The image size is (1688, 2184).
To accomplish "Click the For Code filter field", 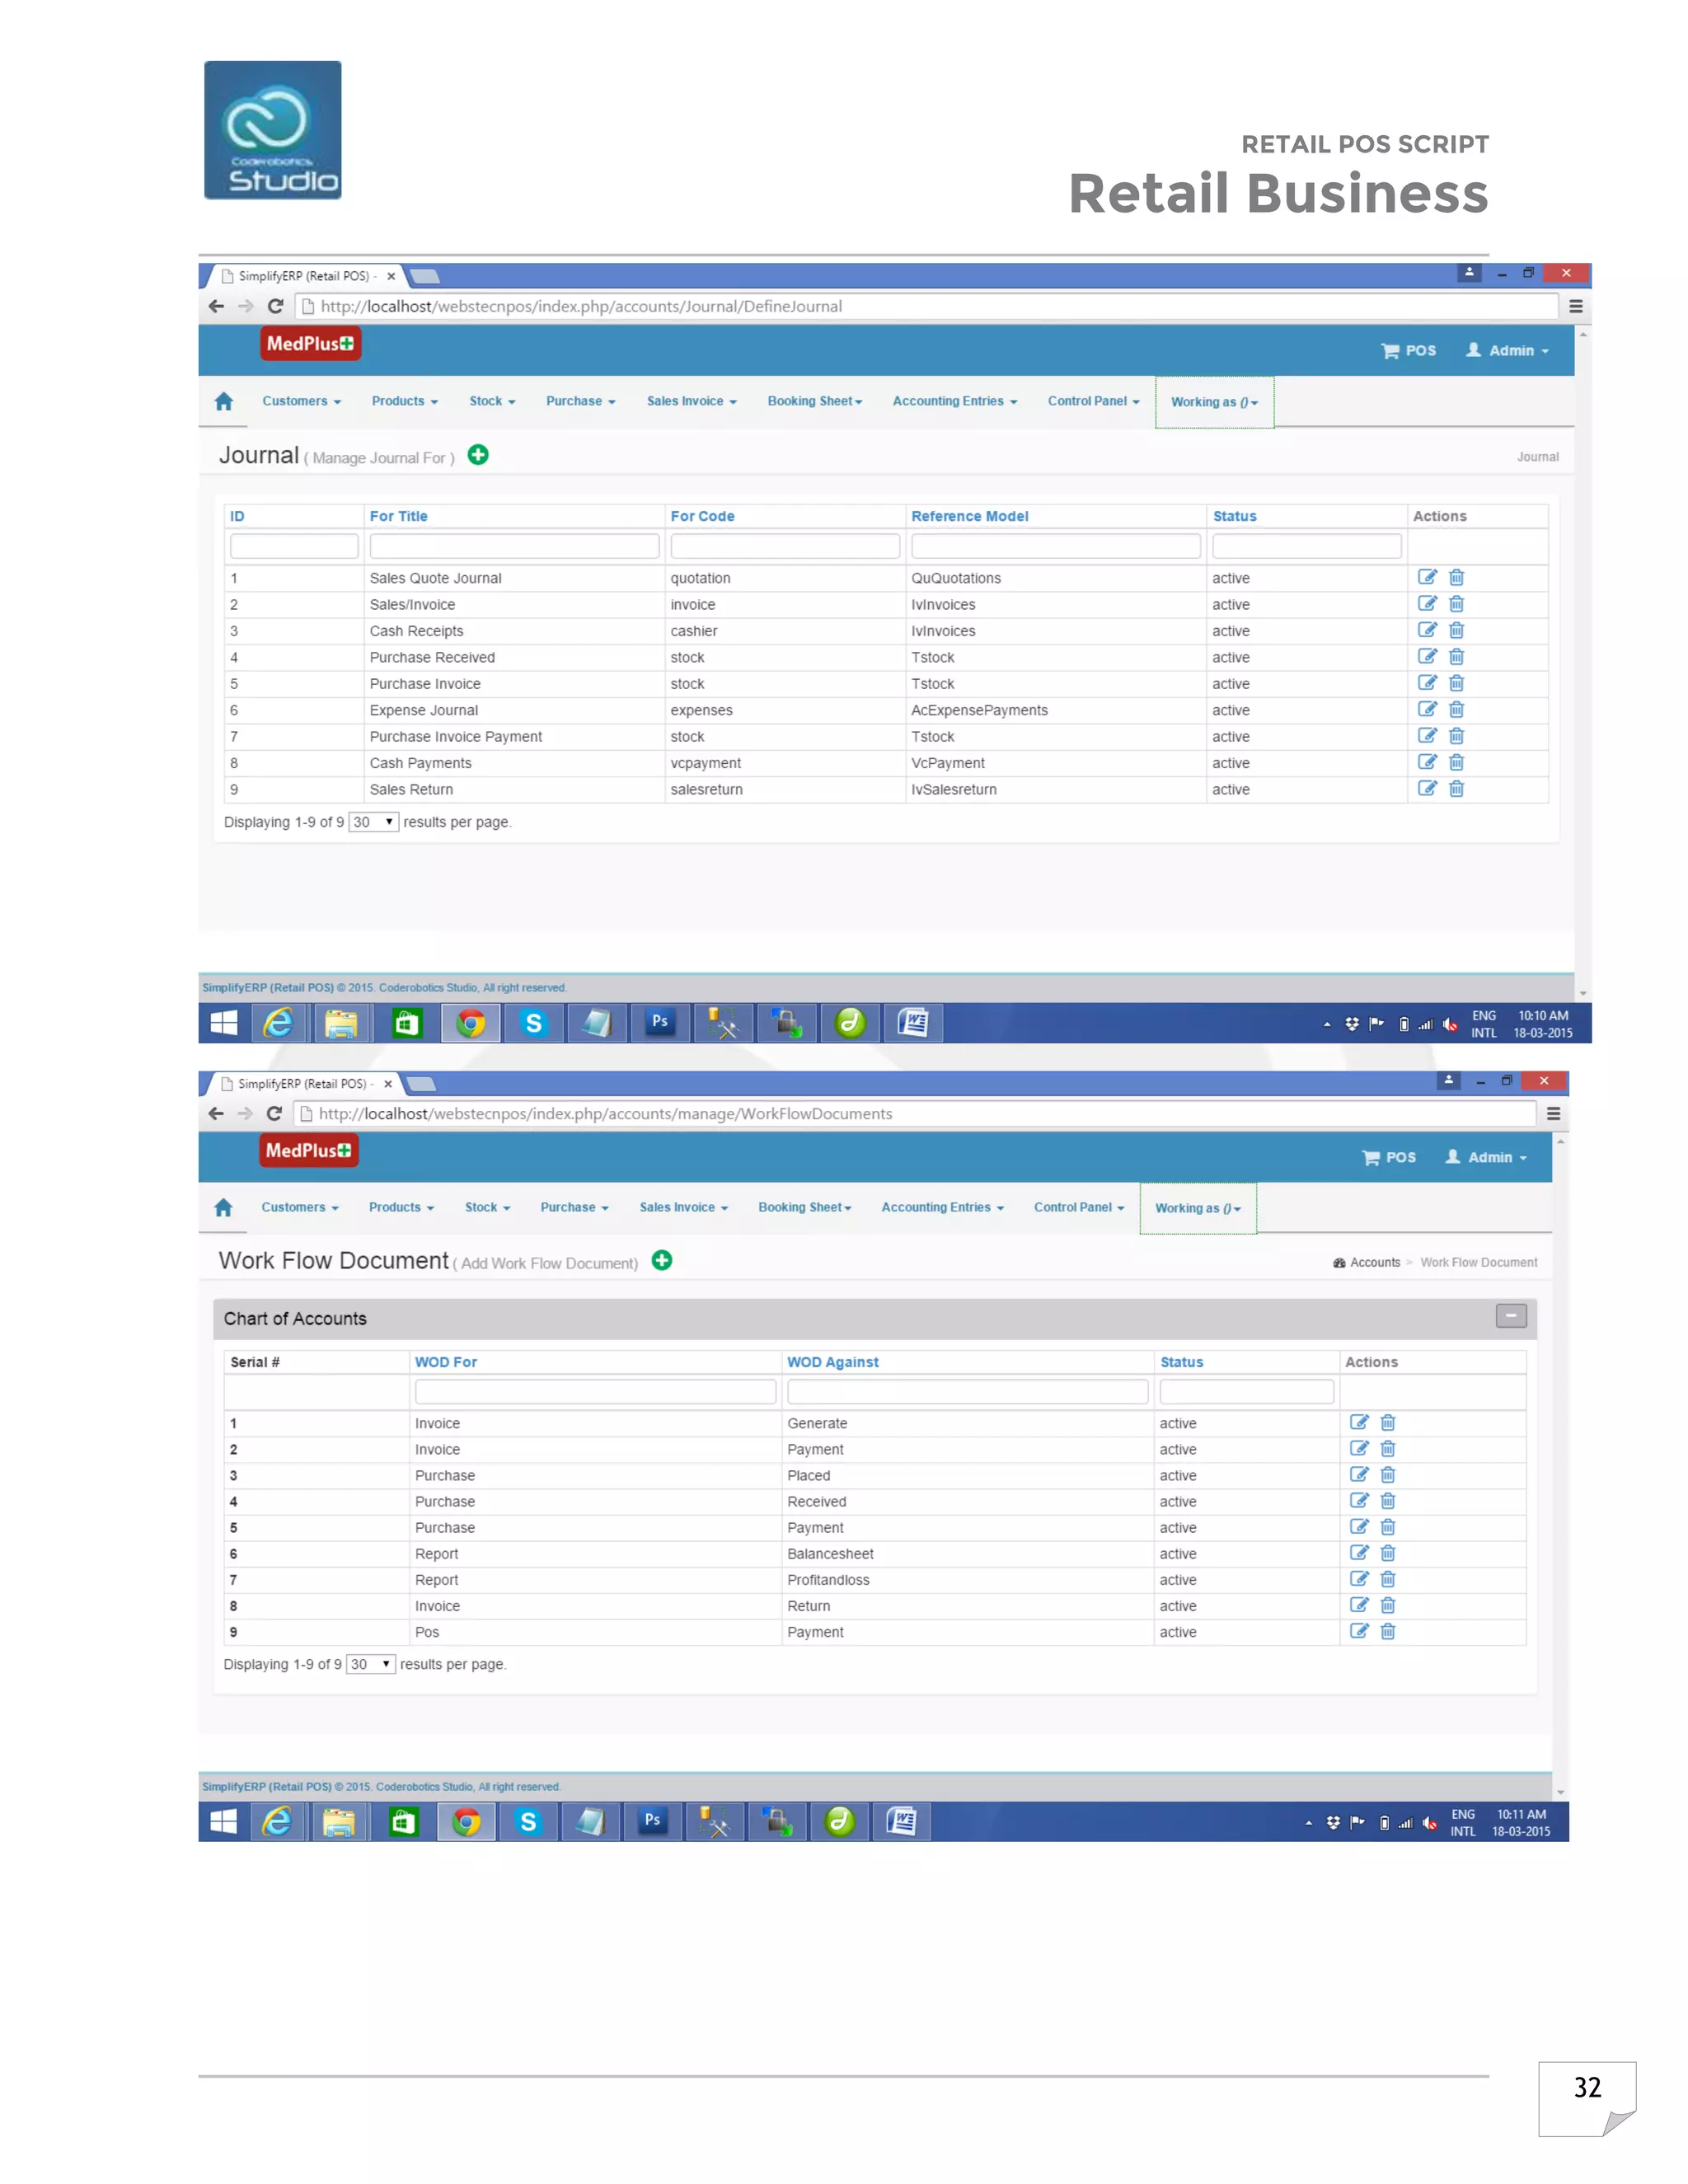I will pos(785,546).
